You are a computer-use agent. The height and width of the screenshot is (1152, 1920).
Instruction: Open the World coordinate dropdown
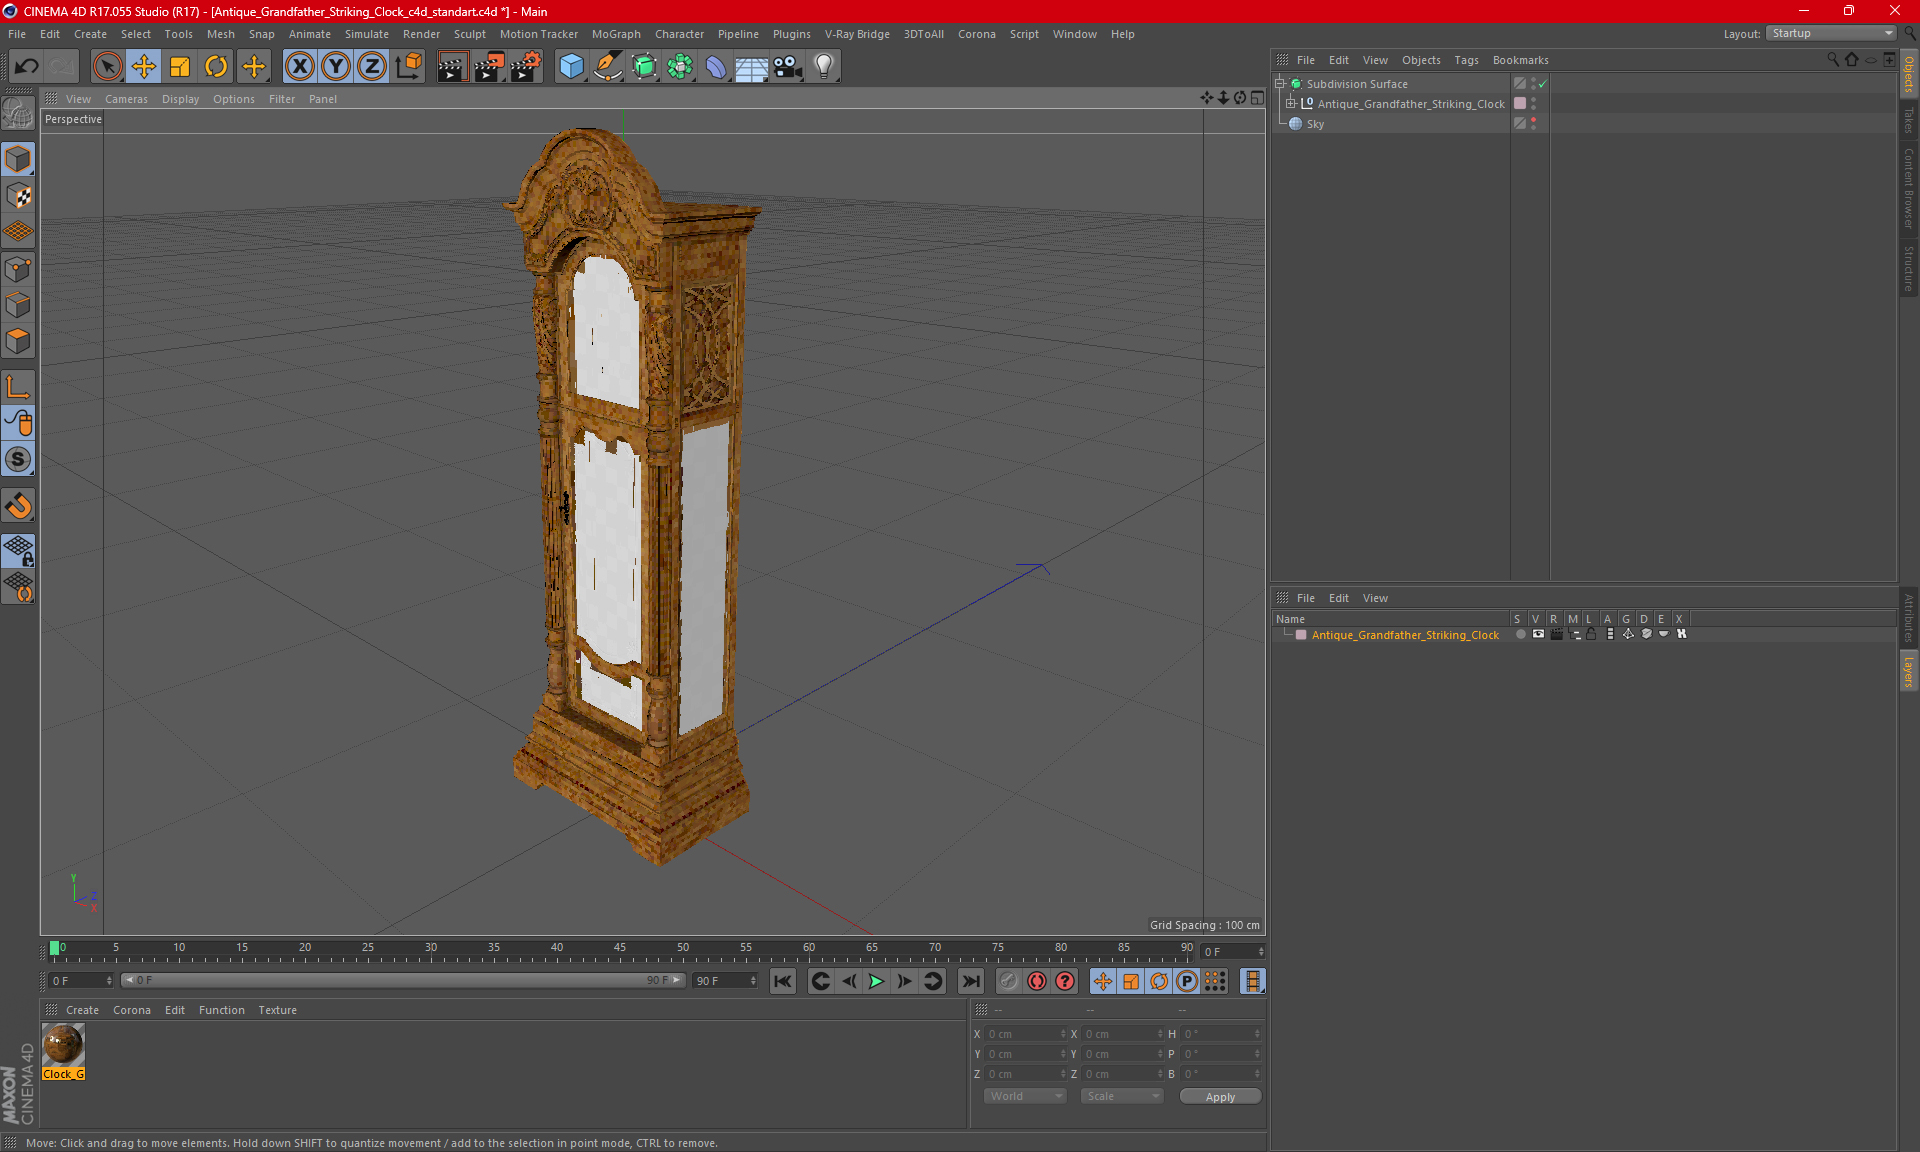pyautogui.click(x=1025, y=1096)
